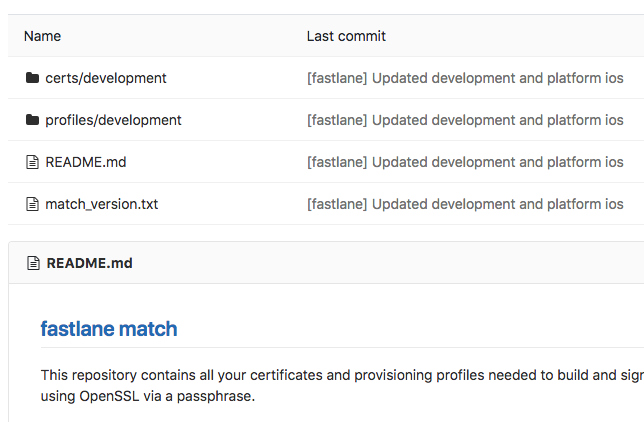
Task: Open the commit message on the match_version.txt row
Action: [465, 204]
